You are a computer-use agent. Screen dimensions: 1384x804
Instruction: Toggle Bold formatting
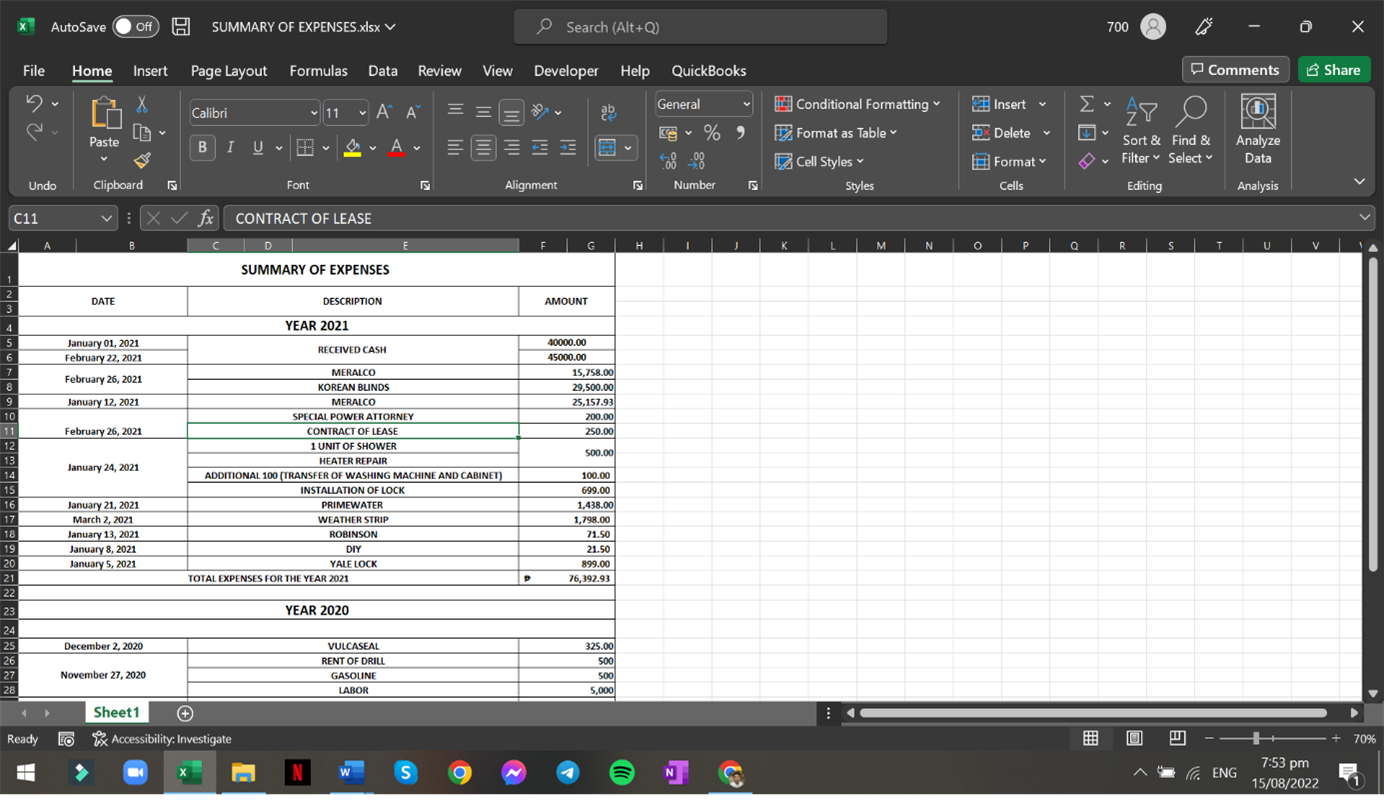tap(203, 148)
